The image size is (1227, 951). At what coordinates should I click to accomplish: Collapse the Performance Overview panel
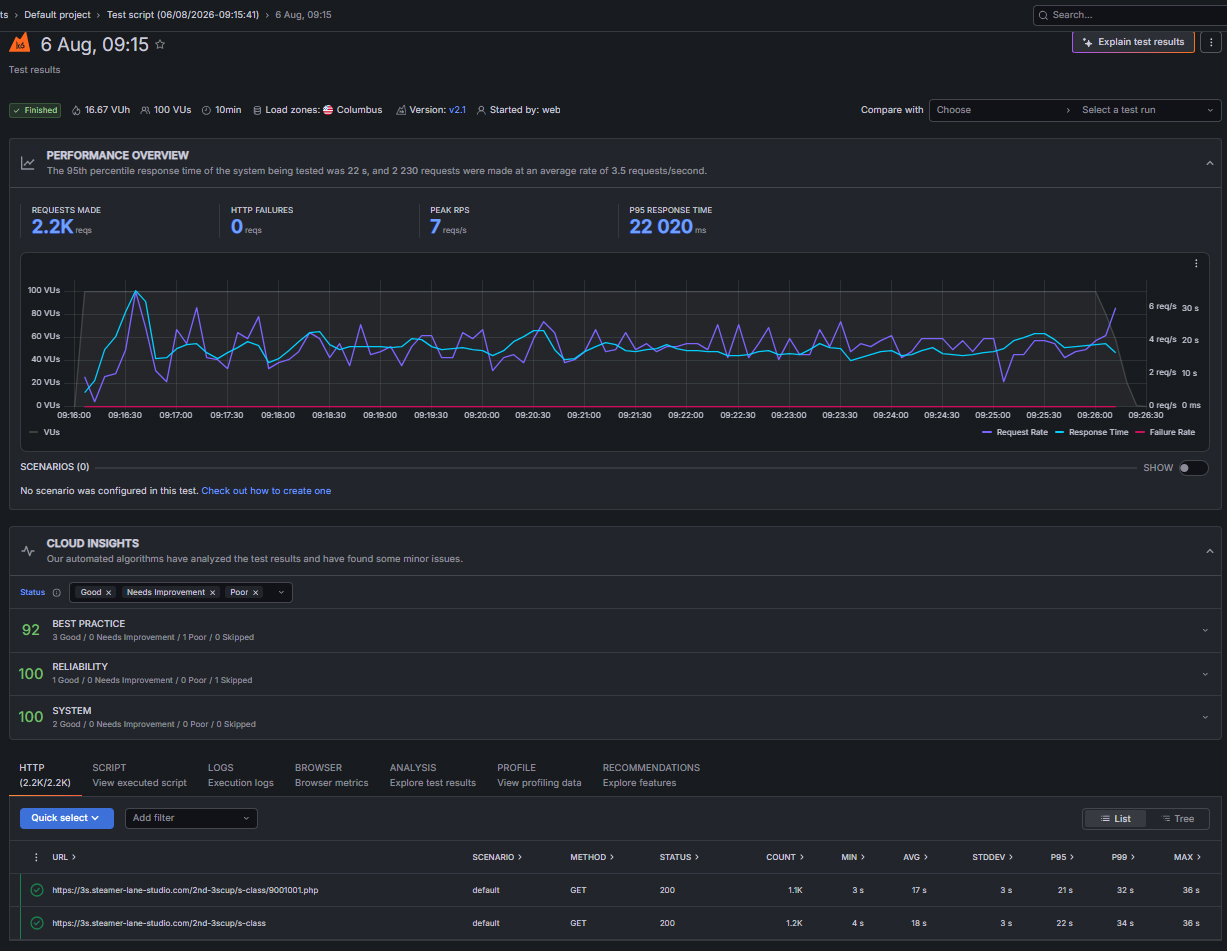coord(1209,163)
